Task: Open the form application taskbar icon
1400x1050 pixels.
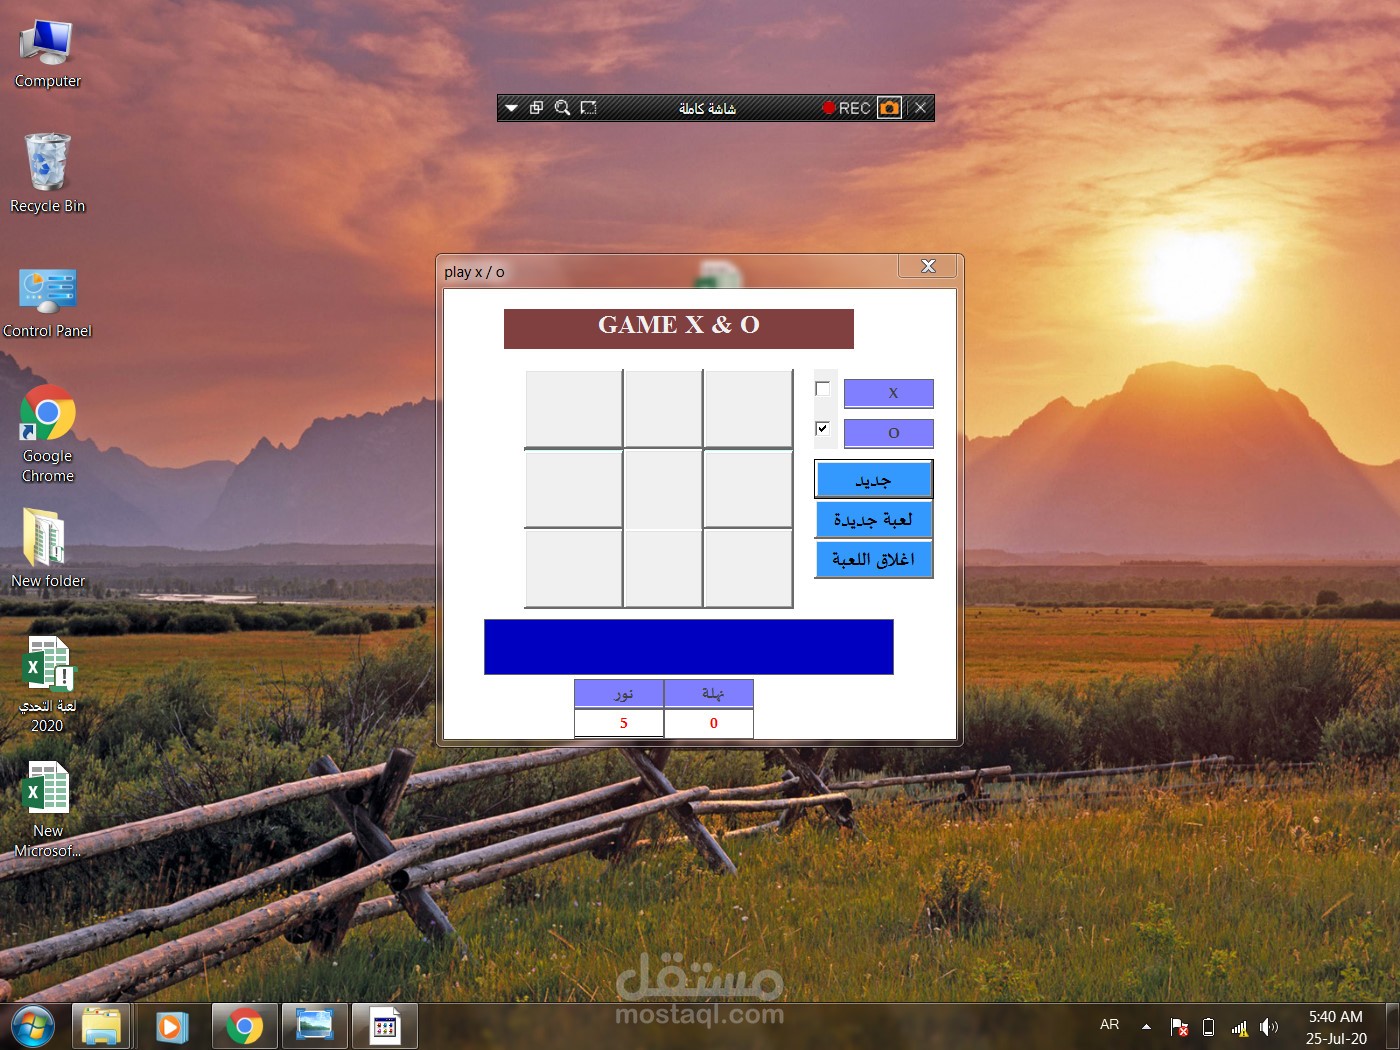Action: [385, 1027]
